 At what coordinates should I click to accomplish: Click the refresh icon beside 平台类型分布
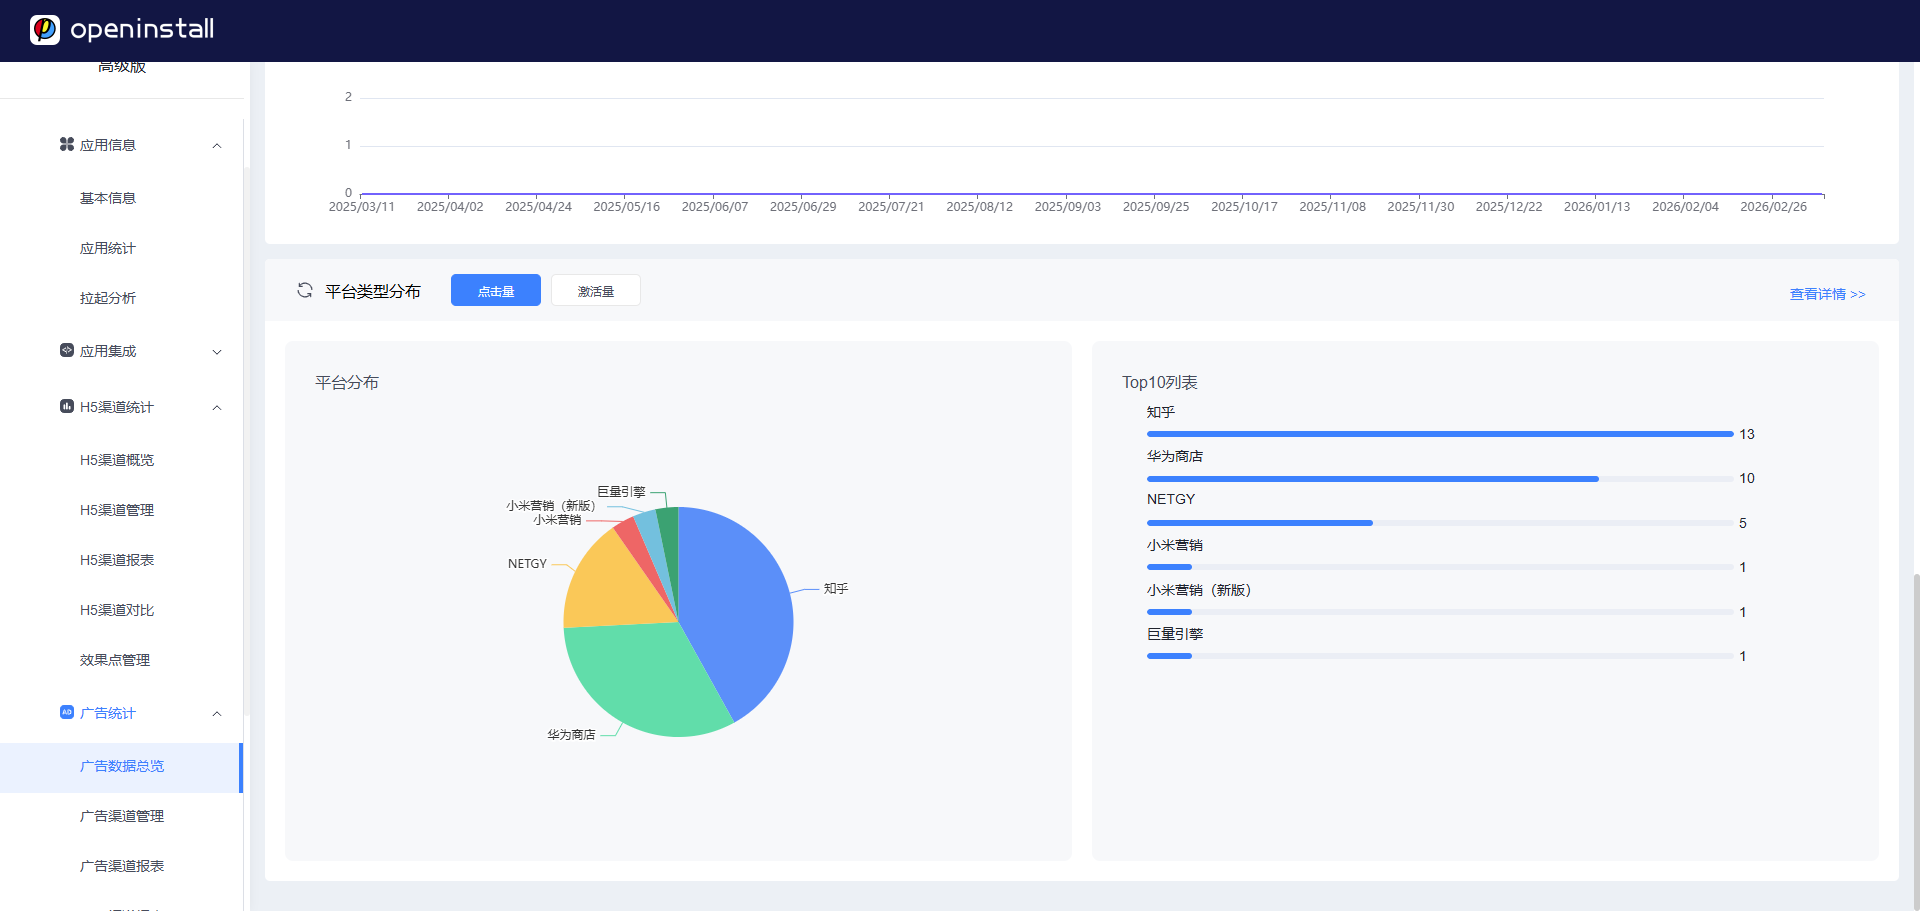(305, 290)
